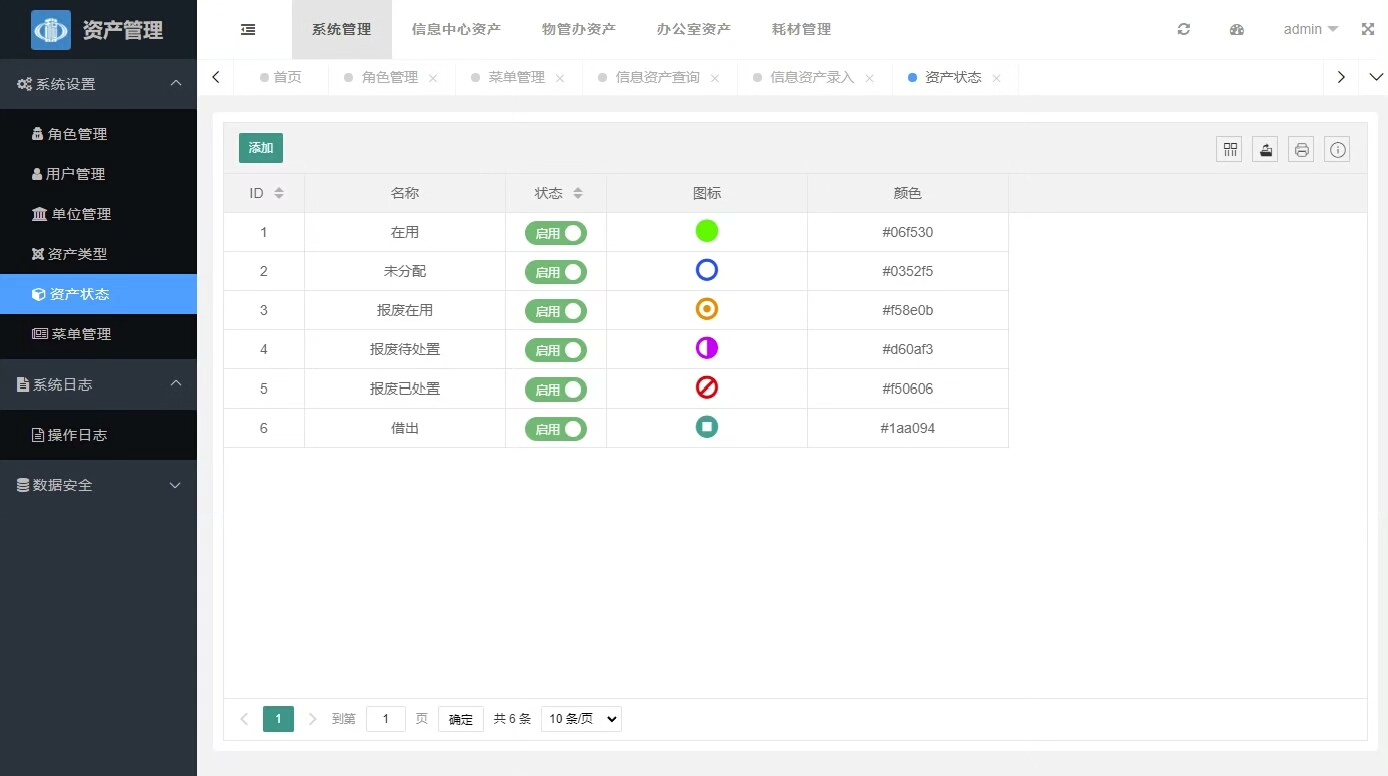Click the print icon in table toolbar
The width and height of the screenshot is (1388, 776).
pyautogui.click(x=1301, y=150)
